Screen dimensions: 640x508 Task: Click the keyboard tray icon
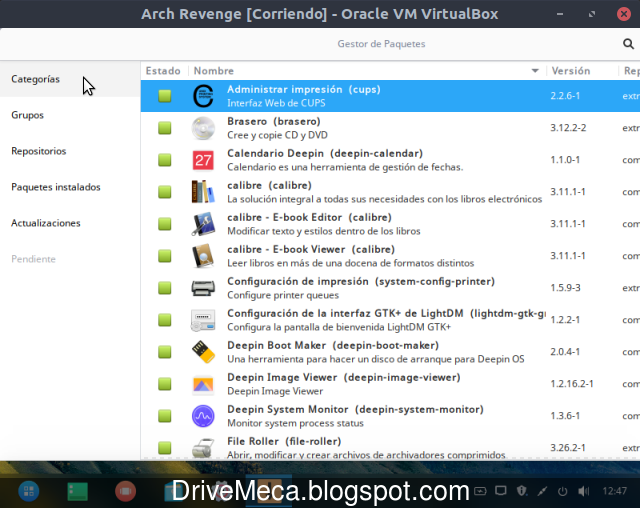tap(480, 491)
